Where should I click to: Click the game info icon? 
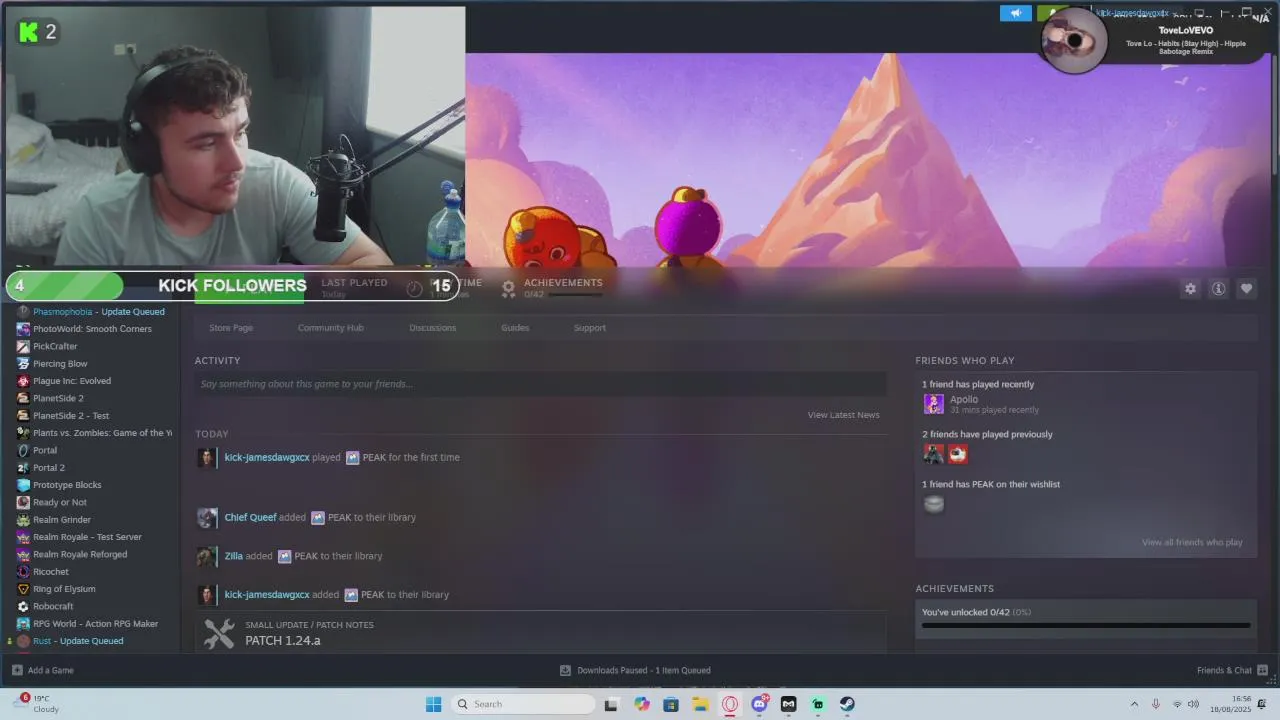point(1218,288)
